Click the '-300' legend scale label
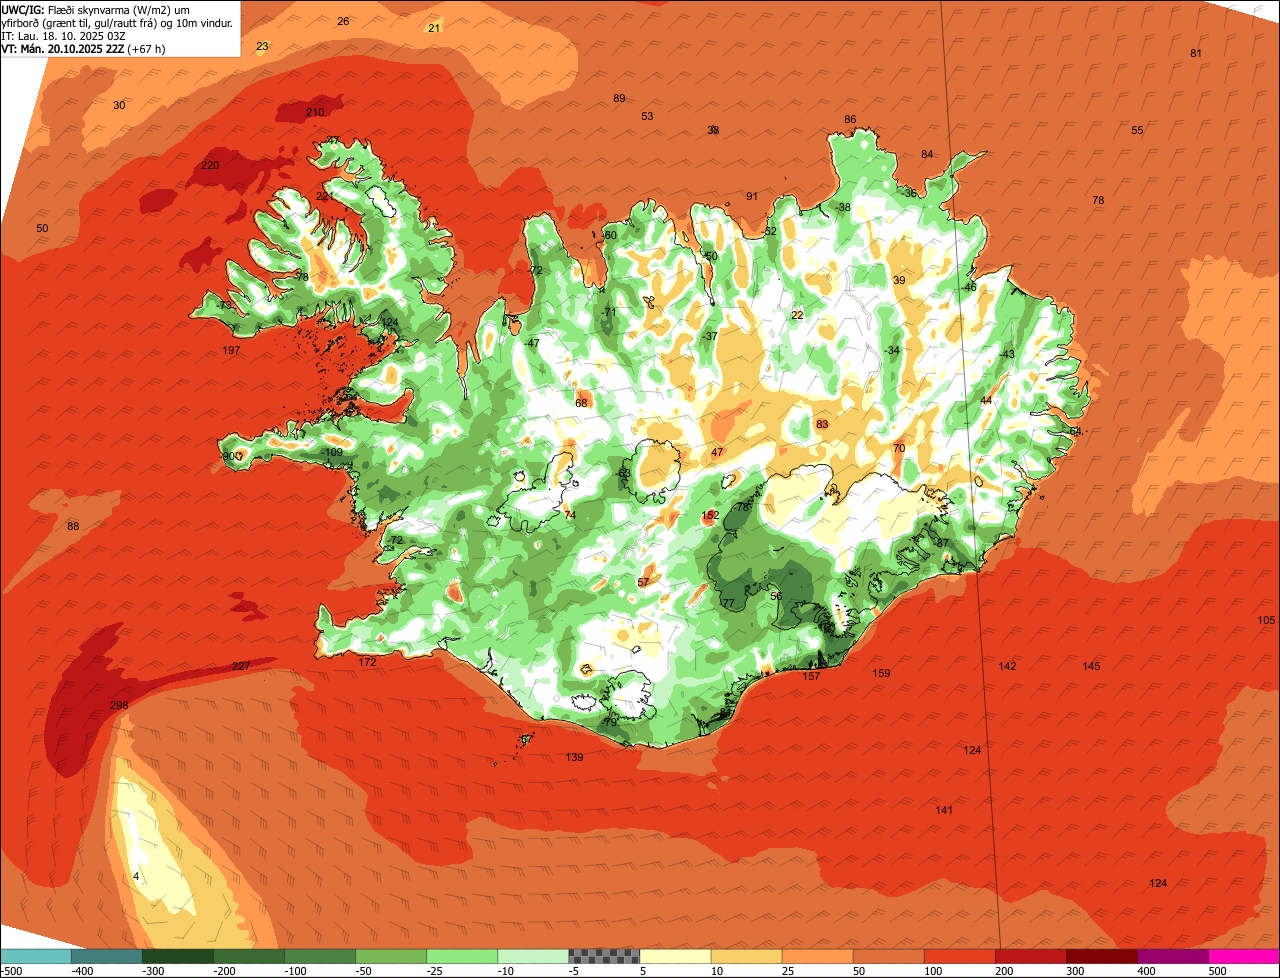Viewport: 1280px width, 978px height. (x=152, y=971)
